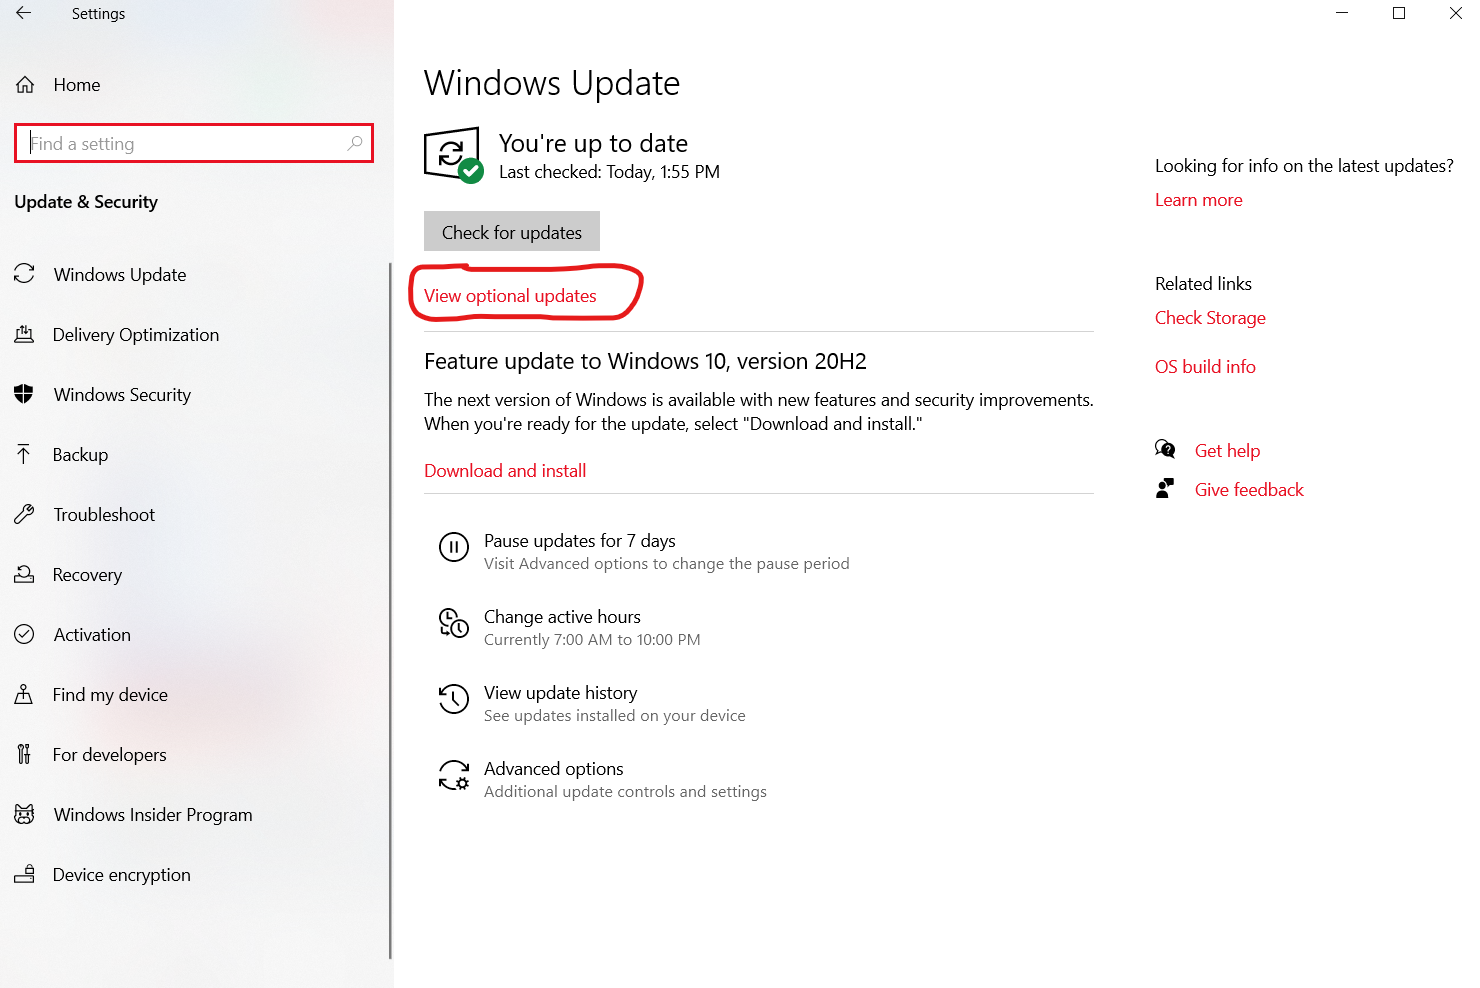
Task: Click the Feature update to Windows 10 heading
Action: point(645,361)
